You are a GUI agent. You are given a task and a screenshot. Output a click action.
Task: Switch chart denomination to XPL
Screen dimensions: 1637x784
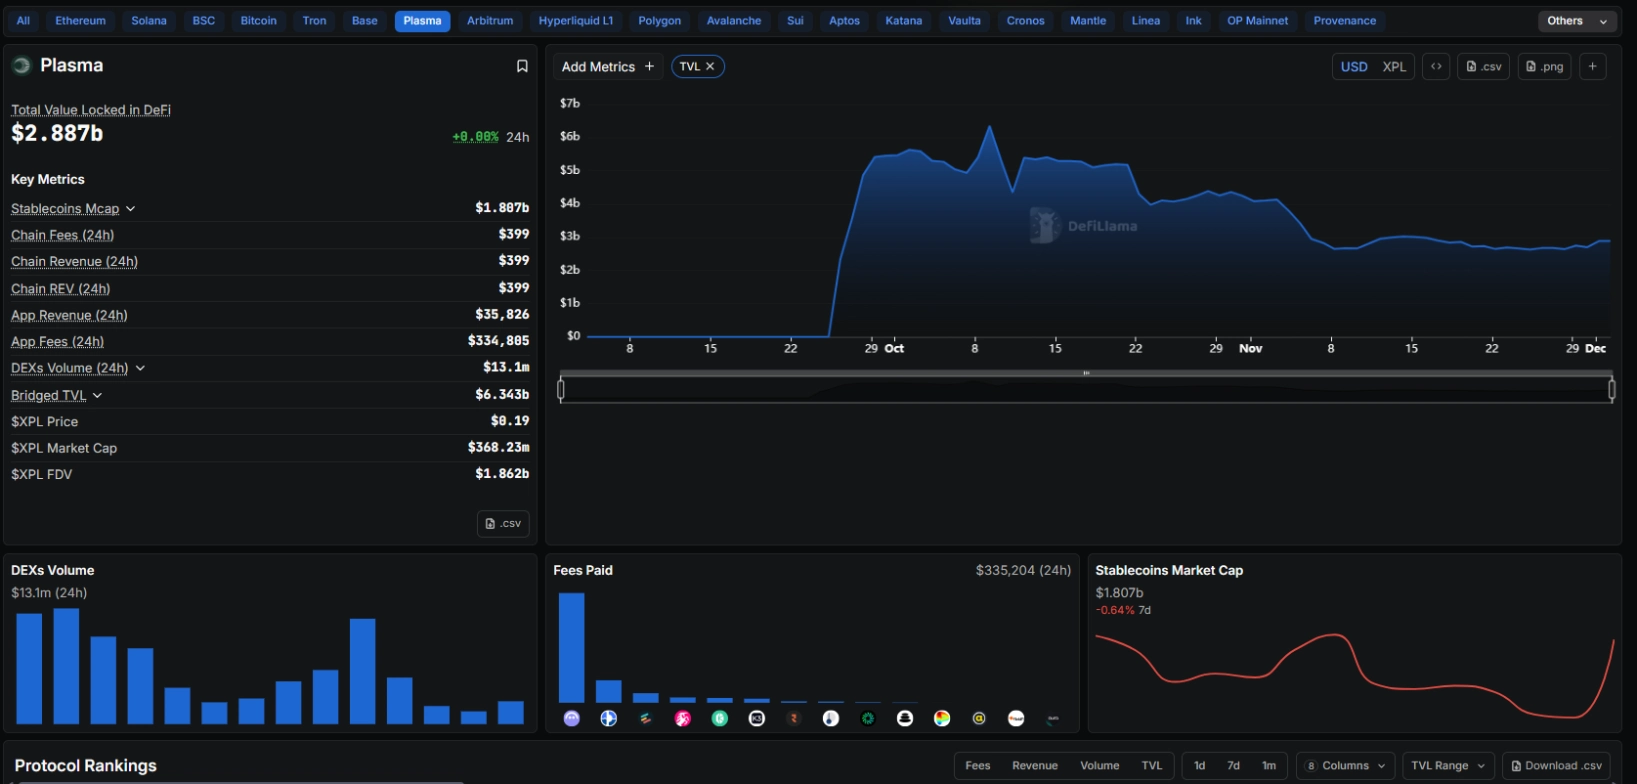[1394, 67]
